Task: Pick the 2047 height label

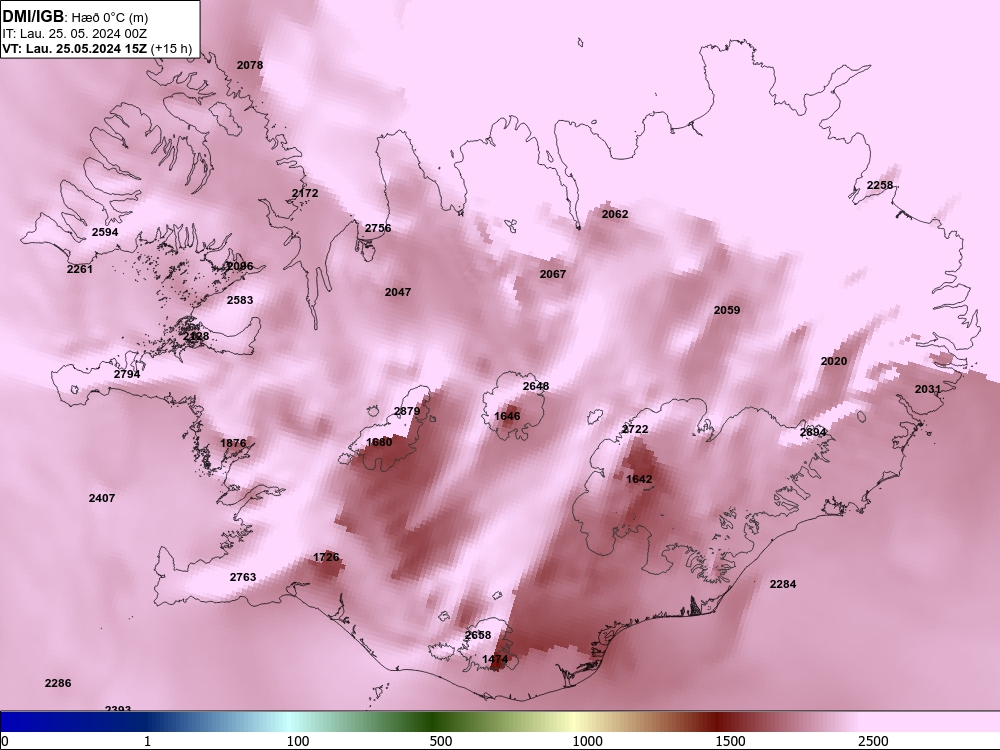Action: point(398,292)
